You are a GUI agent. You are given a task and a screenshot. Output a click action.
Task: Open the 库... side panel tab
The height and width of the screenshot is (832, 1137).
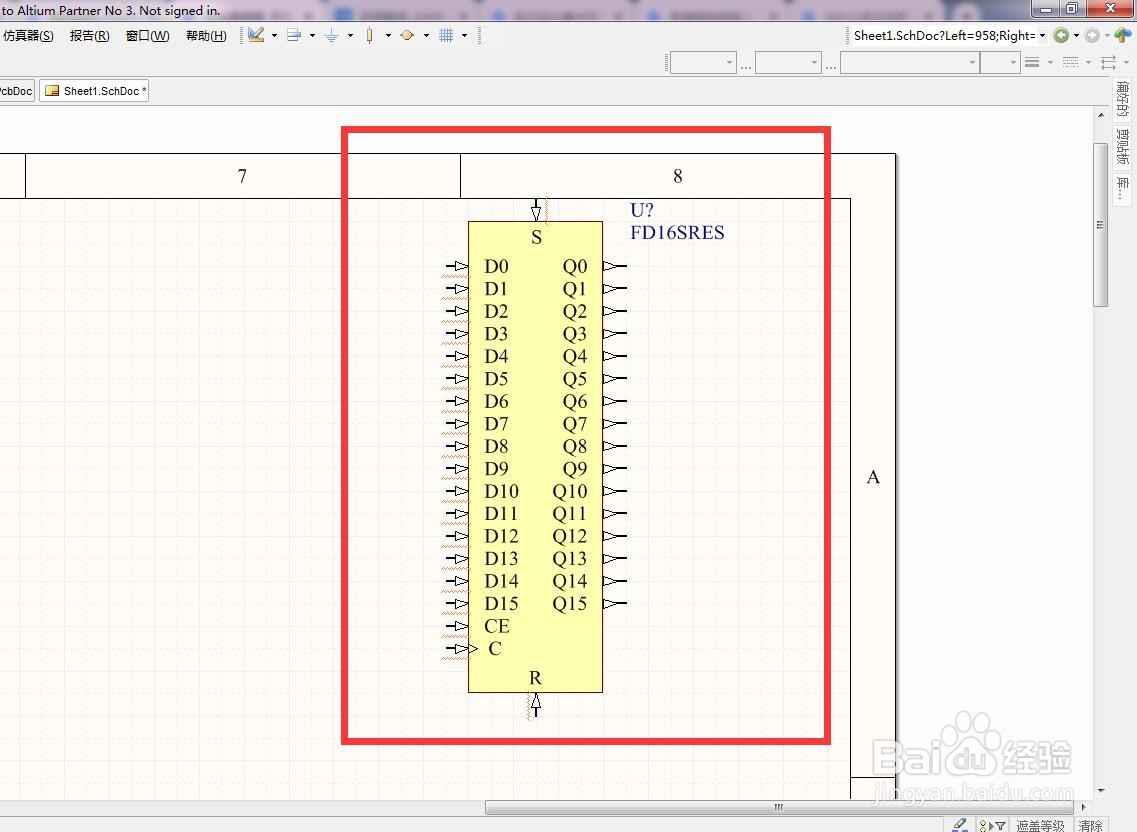coord(1122,189)
